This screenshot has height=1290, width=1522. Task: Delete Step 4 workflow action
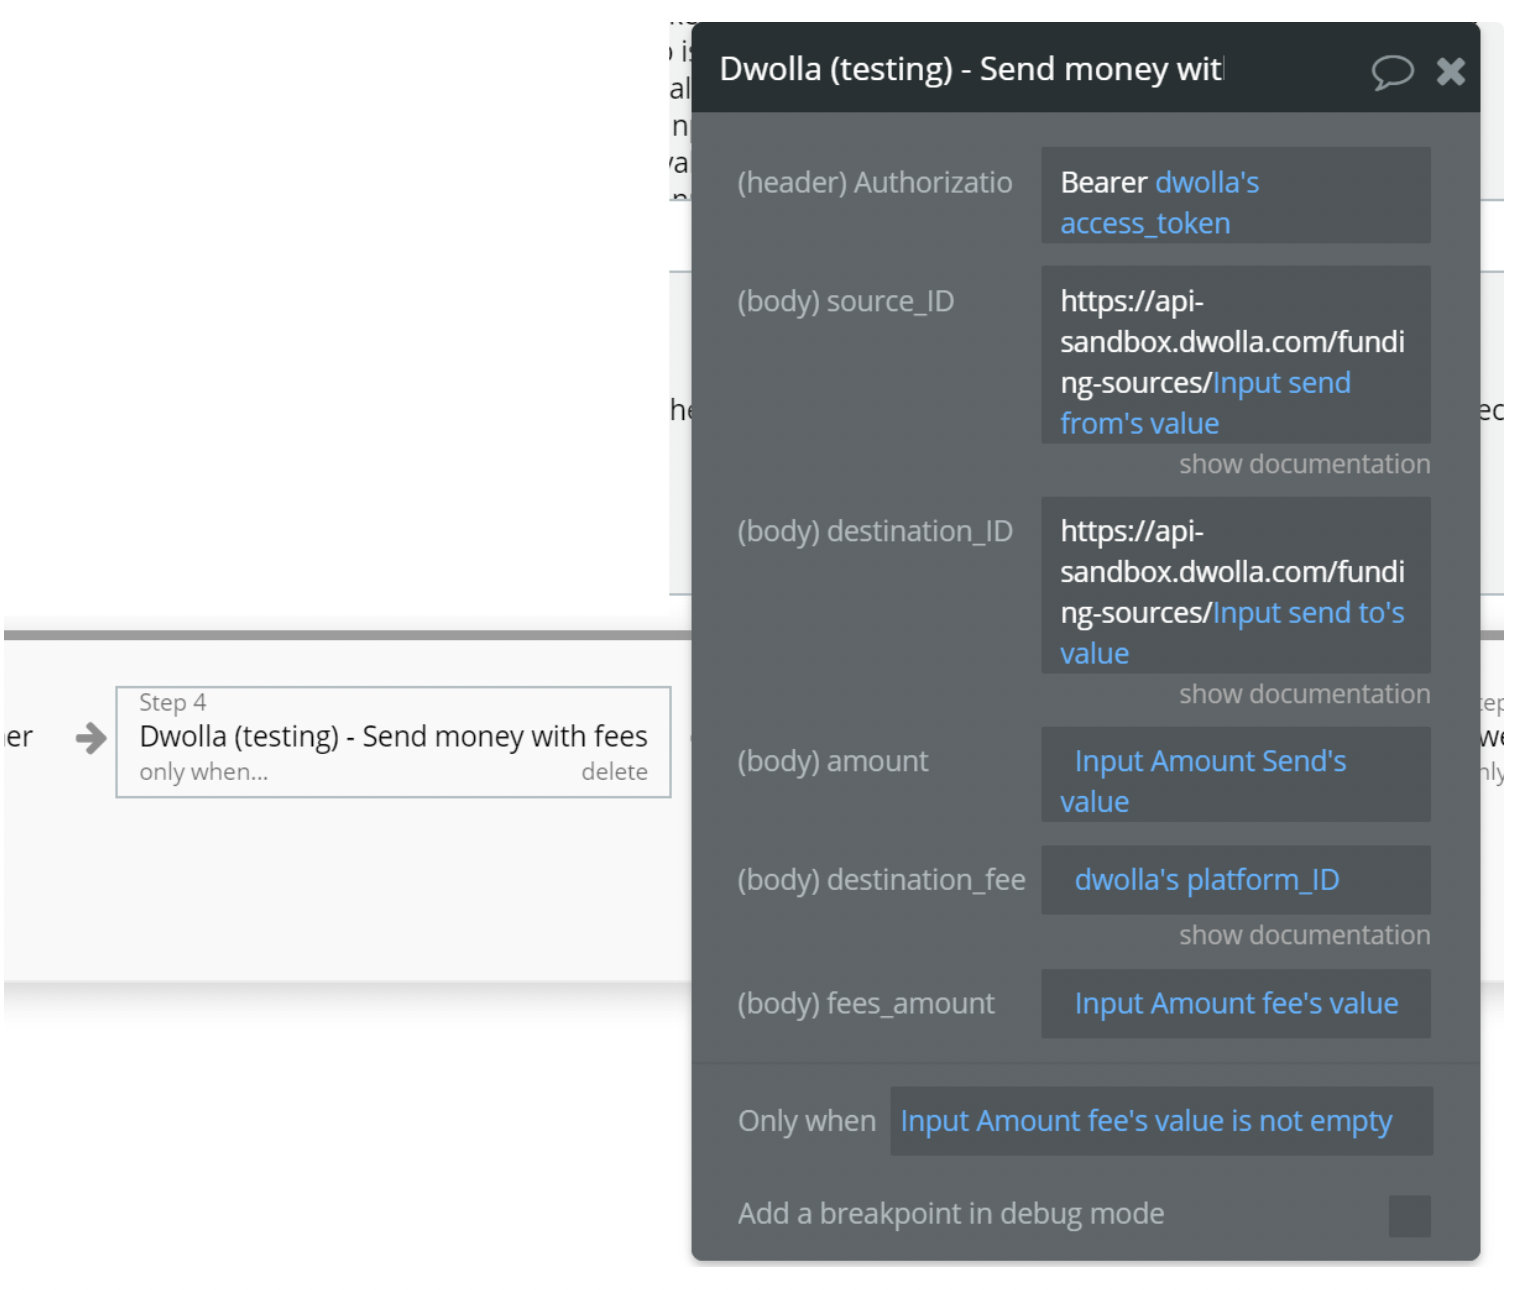[x=614, y=772]
